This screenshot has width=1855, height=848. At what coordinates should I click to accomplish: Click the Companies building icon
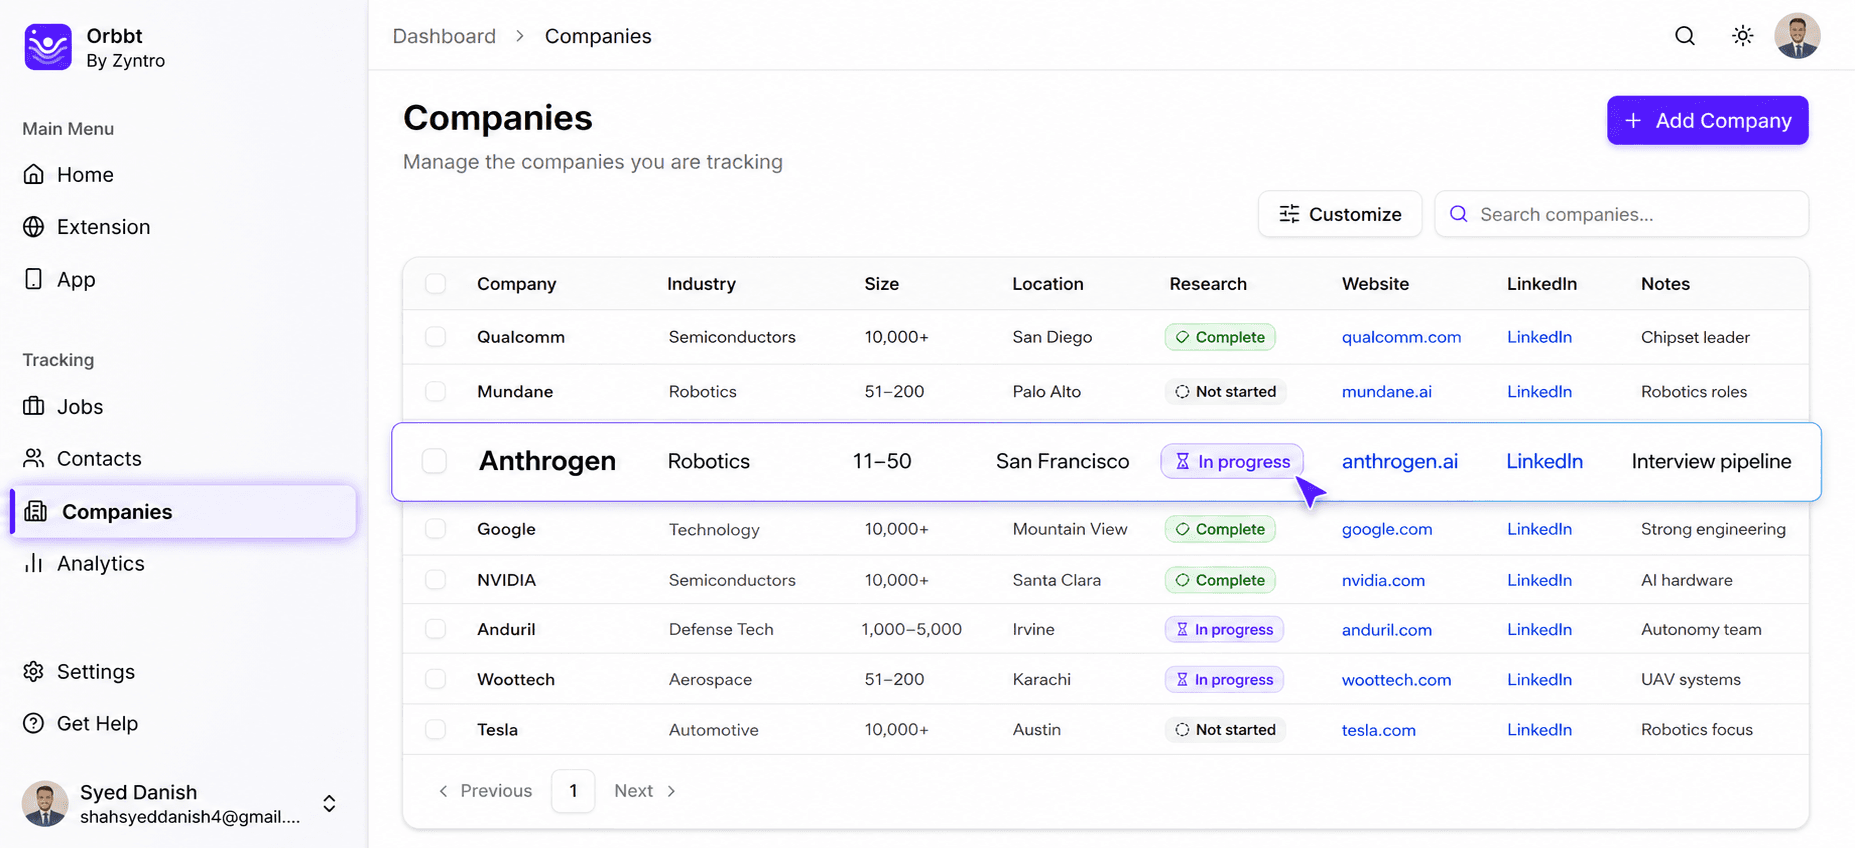pos(36,511)
